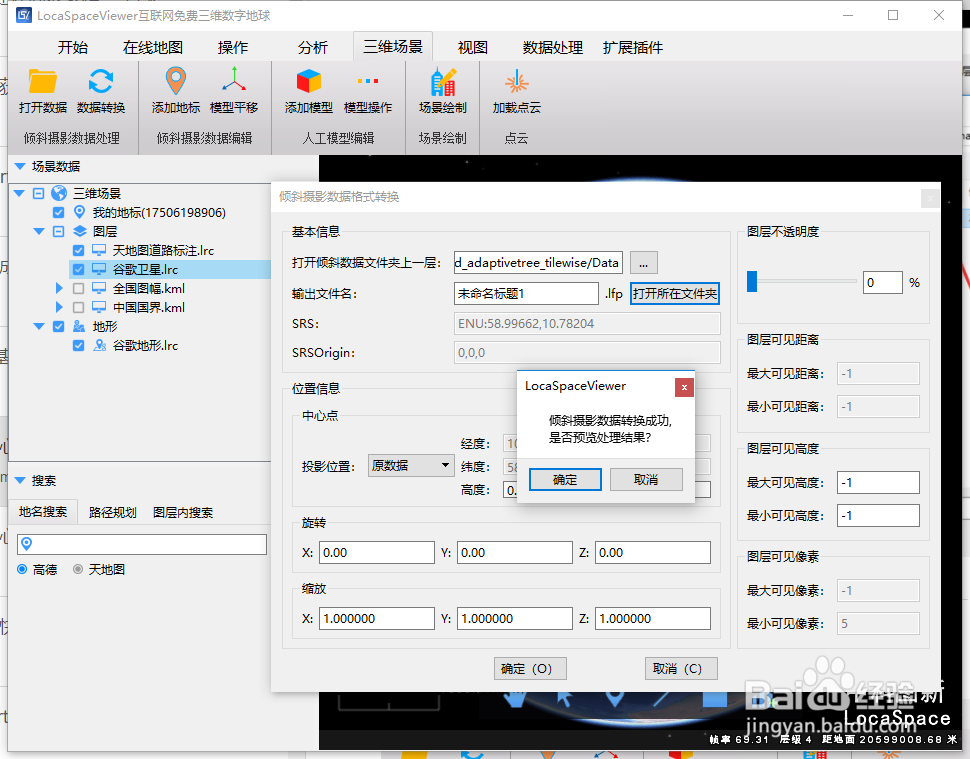Confirm the conversion success dialog with 确定
The width and height of the screenshot is (970, 759).
(563, 479)
